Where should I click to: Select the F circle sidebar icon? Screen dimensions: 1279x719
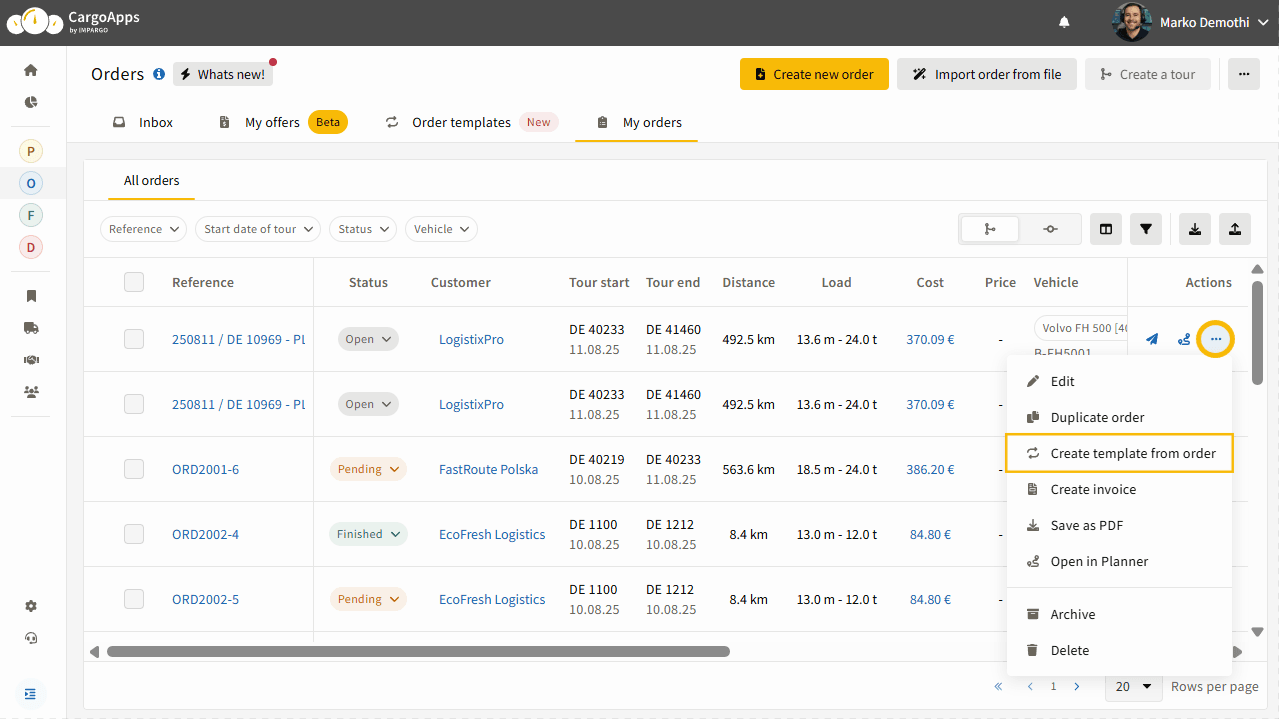click(x=31, y=215)
